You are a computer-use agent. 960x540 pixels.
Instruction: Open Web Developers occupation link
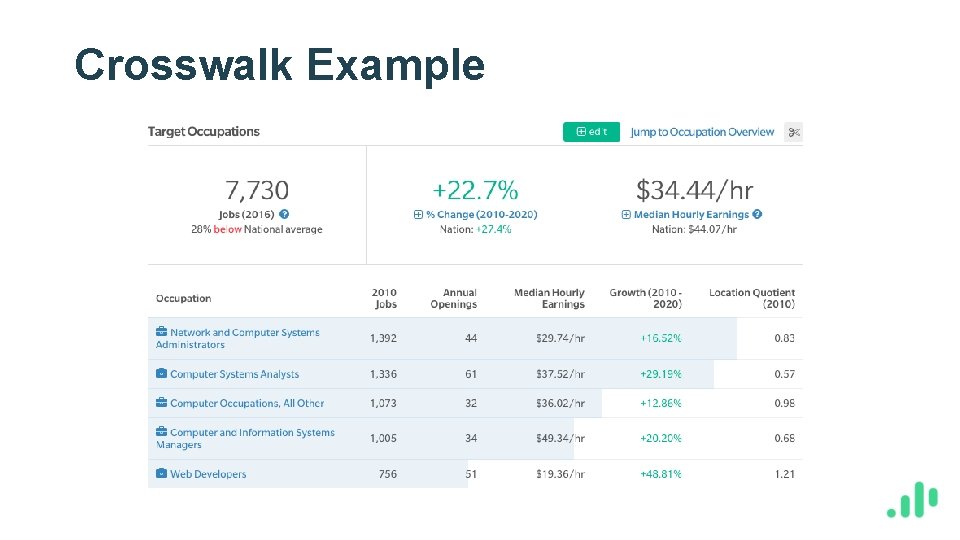pyautogui.click(x=208, y=474)
